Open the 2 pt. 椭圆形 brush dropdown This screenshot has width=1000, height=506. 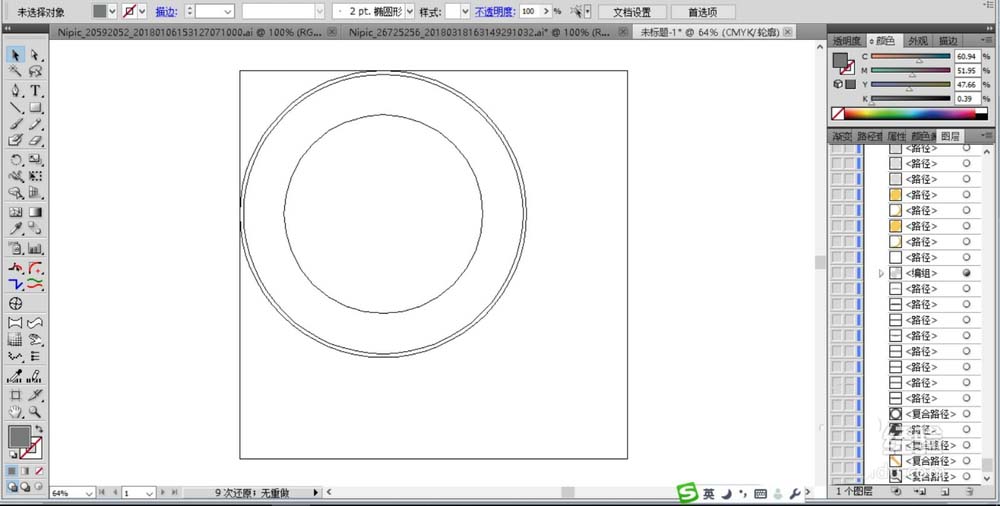coord(409,11)
